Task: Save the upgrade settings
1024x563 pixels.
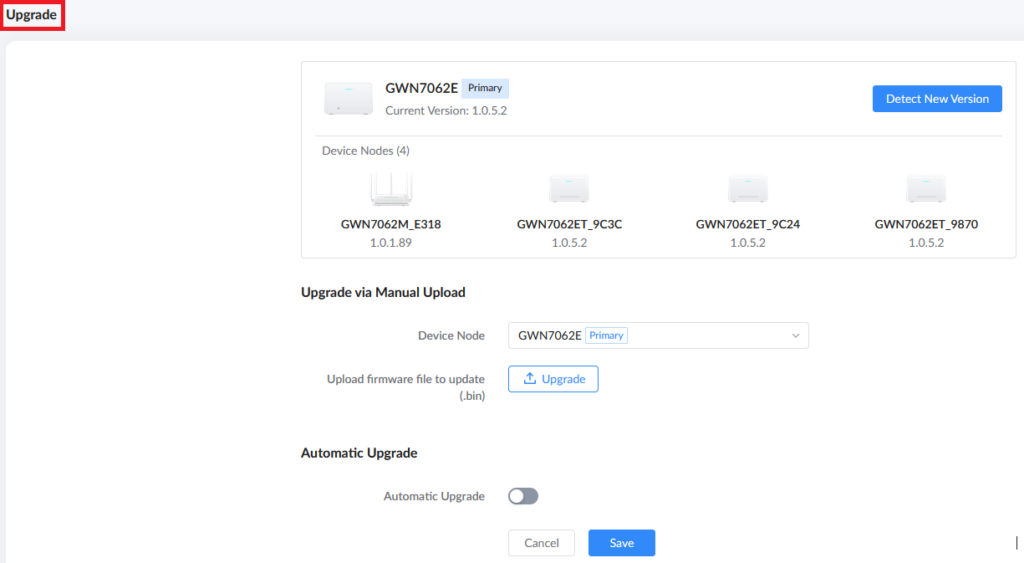Action: click(x=622, y=543)
